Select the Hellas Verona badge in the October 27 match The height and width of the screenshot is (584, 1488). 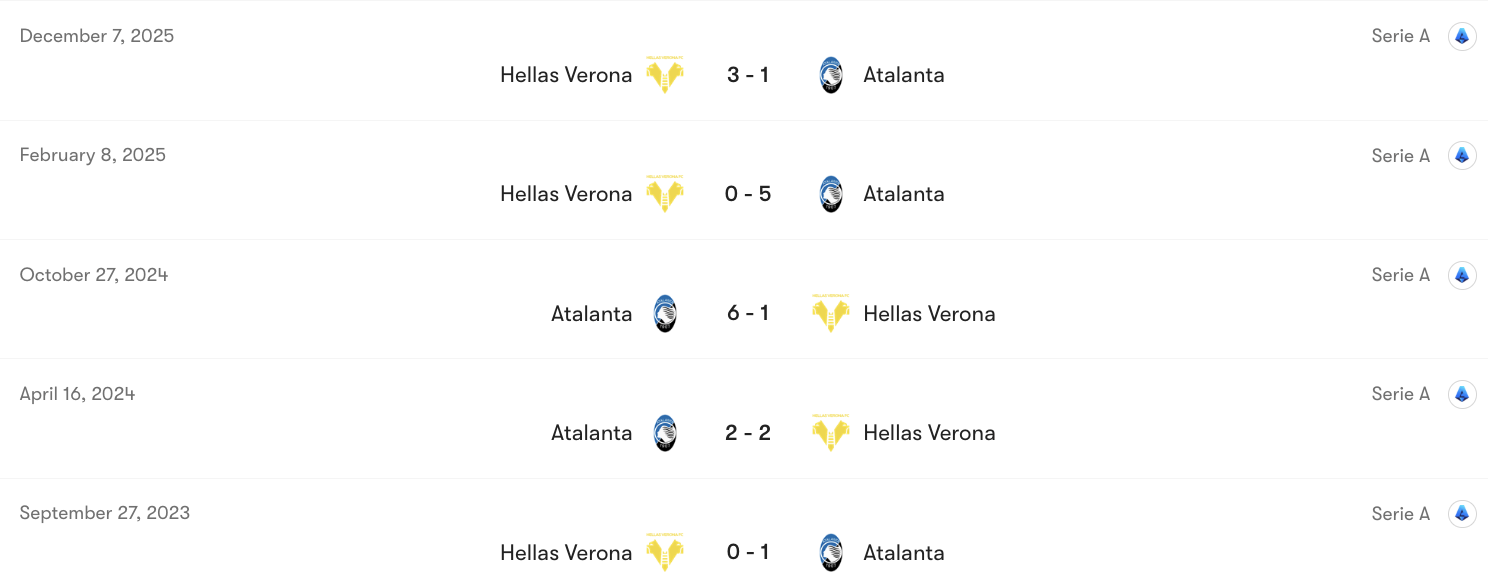click(x=830, y=313)
